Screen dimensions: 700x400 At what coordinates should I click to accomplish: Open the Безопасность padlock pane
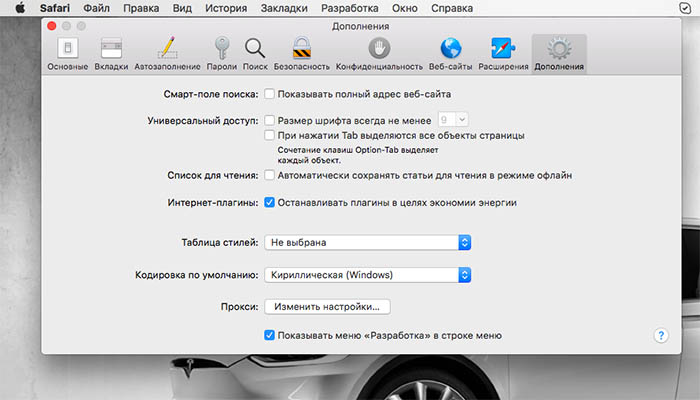point(301,54)
